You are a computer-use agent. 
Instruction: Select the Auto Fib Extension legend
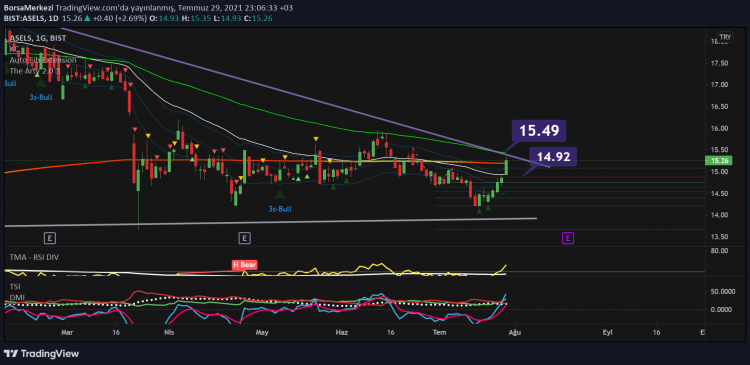pos(43,60)
